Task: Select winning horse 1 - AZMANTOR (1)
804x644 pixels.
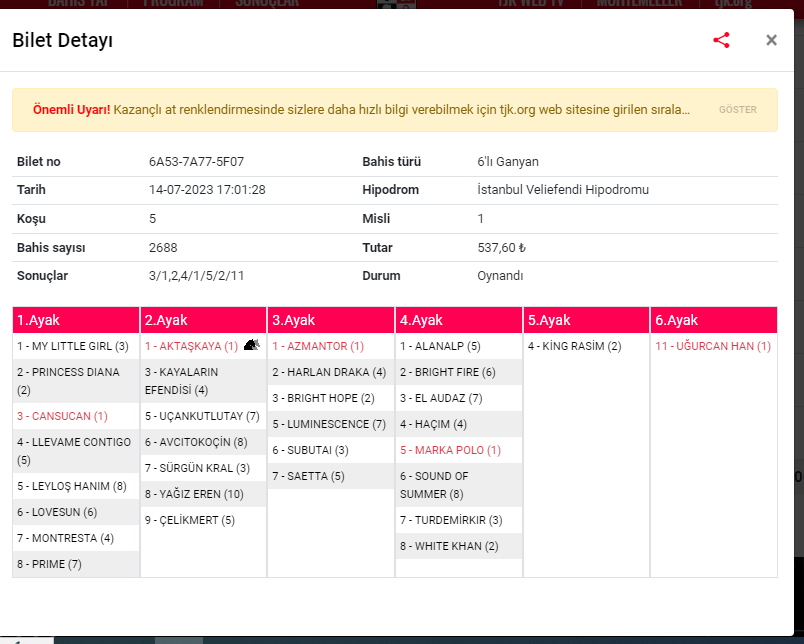Action: pyautogui.click(x=331, y=346)
